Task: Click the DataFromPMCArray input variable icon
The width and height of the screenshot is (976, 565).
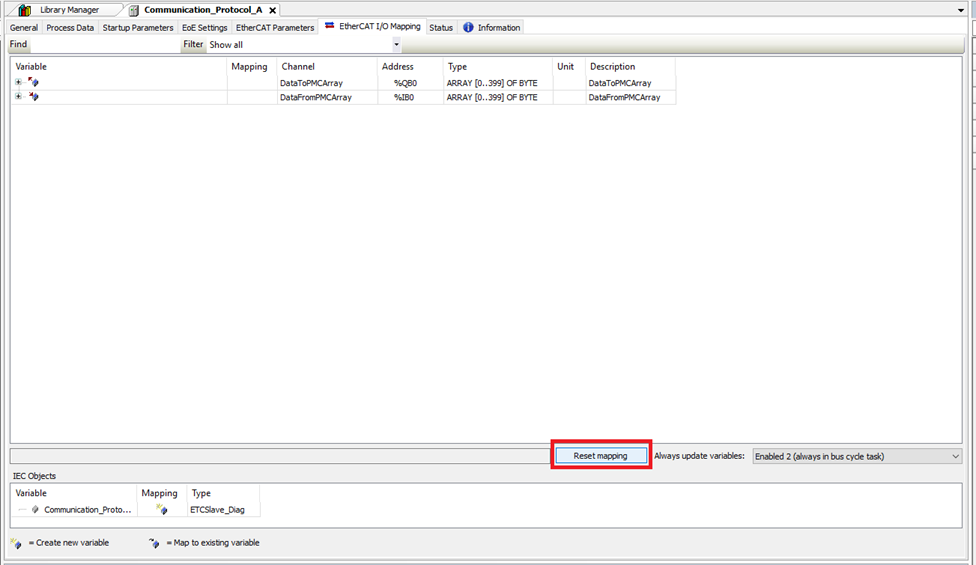Action: (x=34, y=97)
